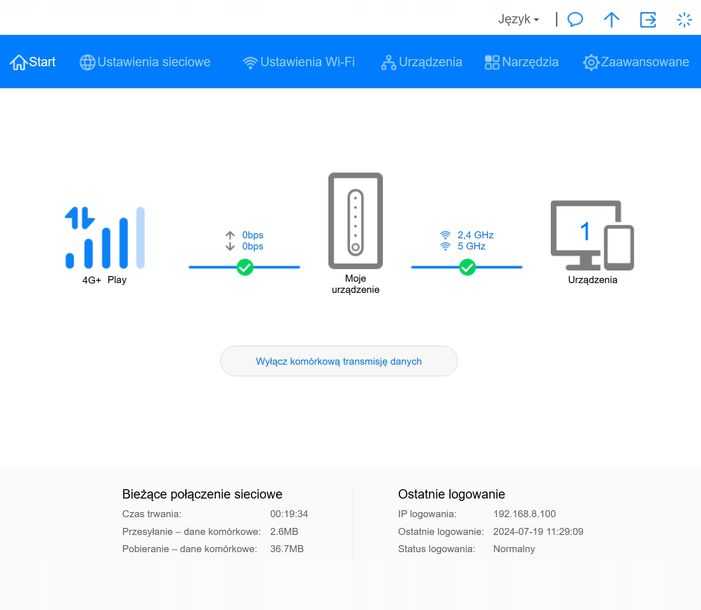
Task: Open Ustawienia Wi-Fi tab
Action: 298,62
